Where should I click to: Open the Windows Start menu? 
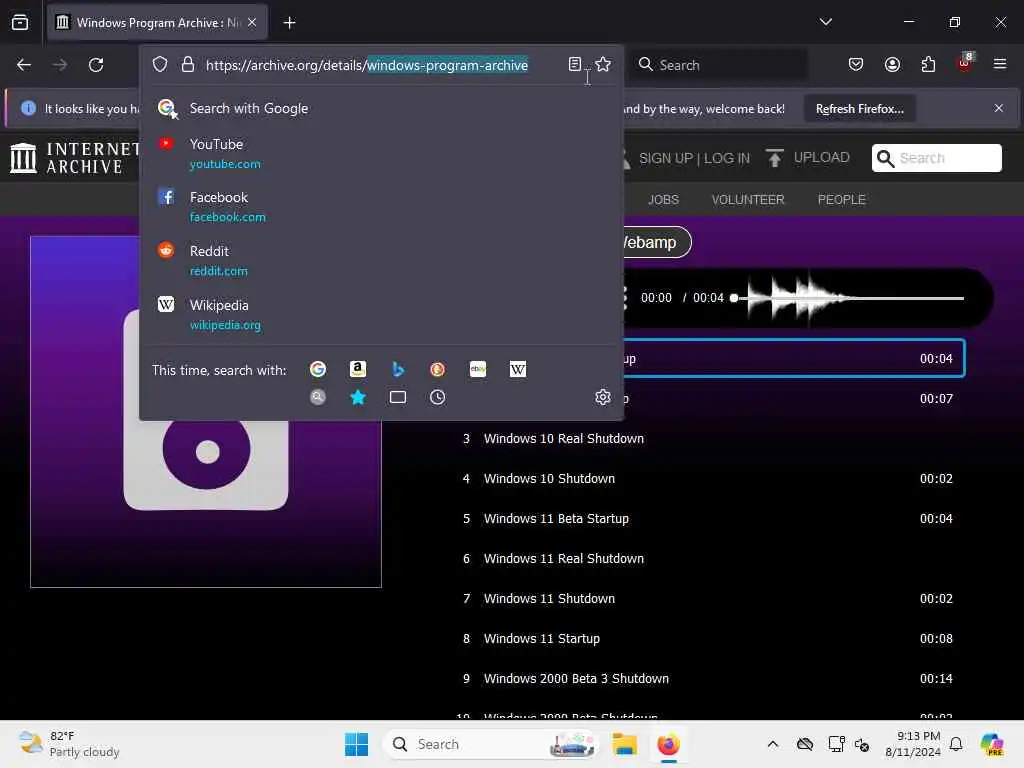(x=357, y=744)
